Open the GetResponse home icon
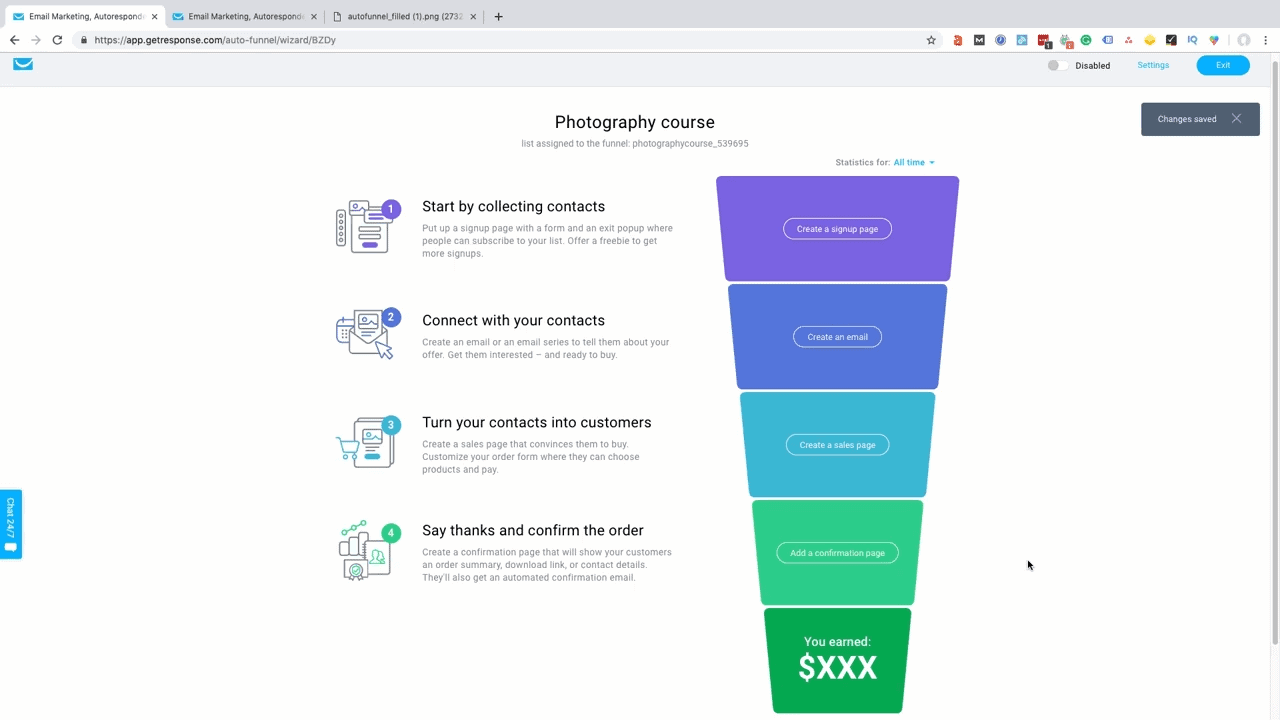 coord(22,64)
